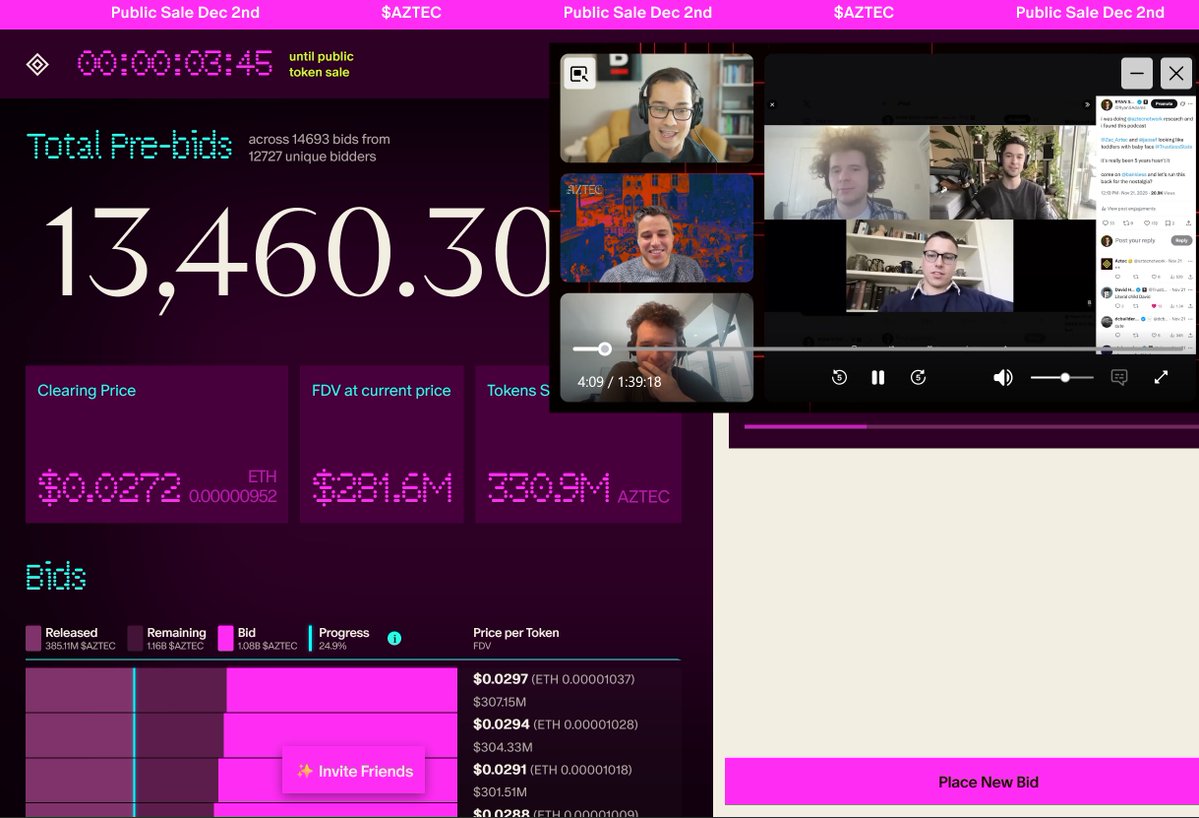Mute the video speaker icon
Screen dimensions: 1199x818
(x=1002, y=378)
